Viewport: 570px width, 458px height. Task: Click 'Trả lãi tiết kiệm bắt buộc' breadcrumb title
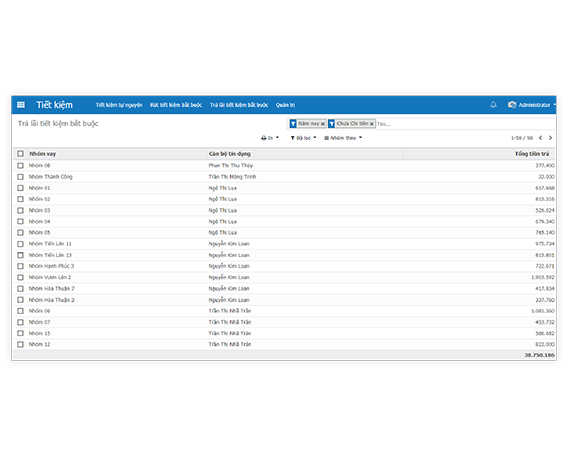click(58, 124)
